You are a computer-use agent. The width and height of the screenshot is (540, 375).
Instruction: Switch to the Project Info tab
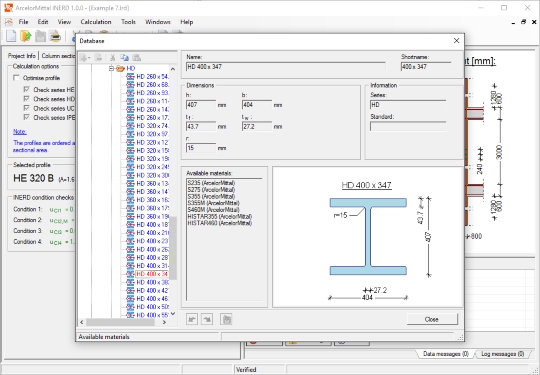(x=22, y=56)
